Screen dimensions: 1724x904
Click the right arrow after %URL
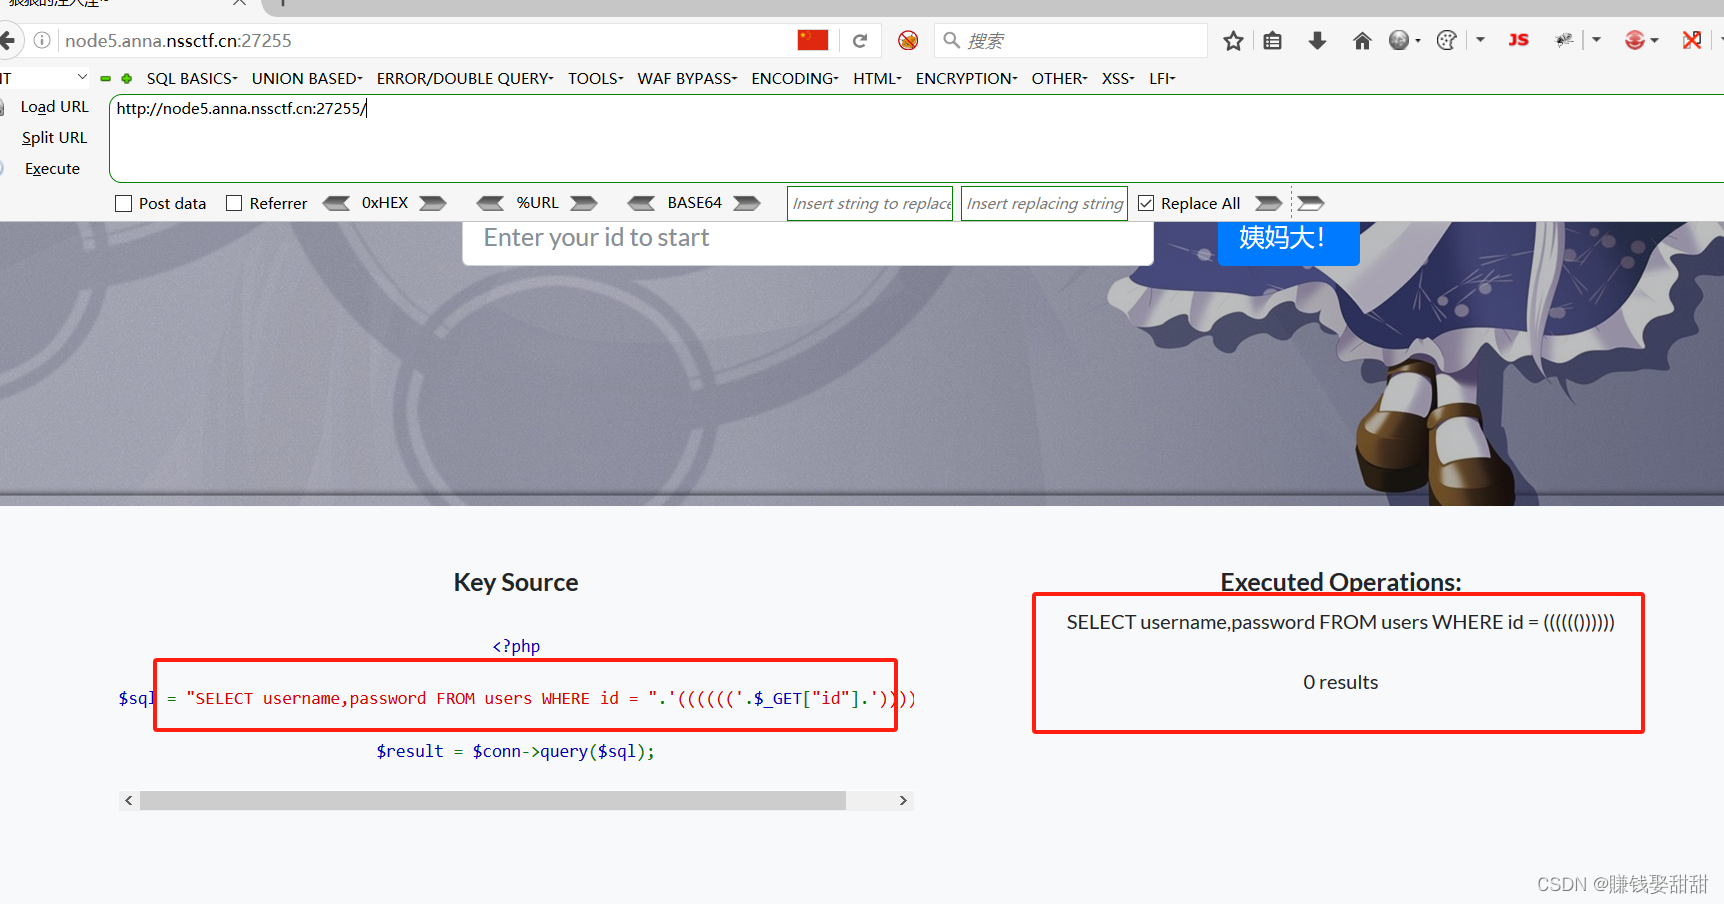(584, 203)
